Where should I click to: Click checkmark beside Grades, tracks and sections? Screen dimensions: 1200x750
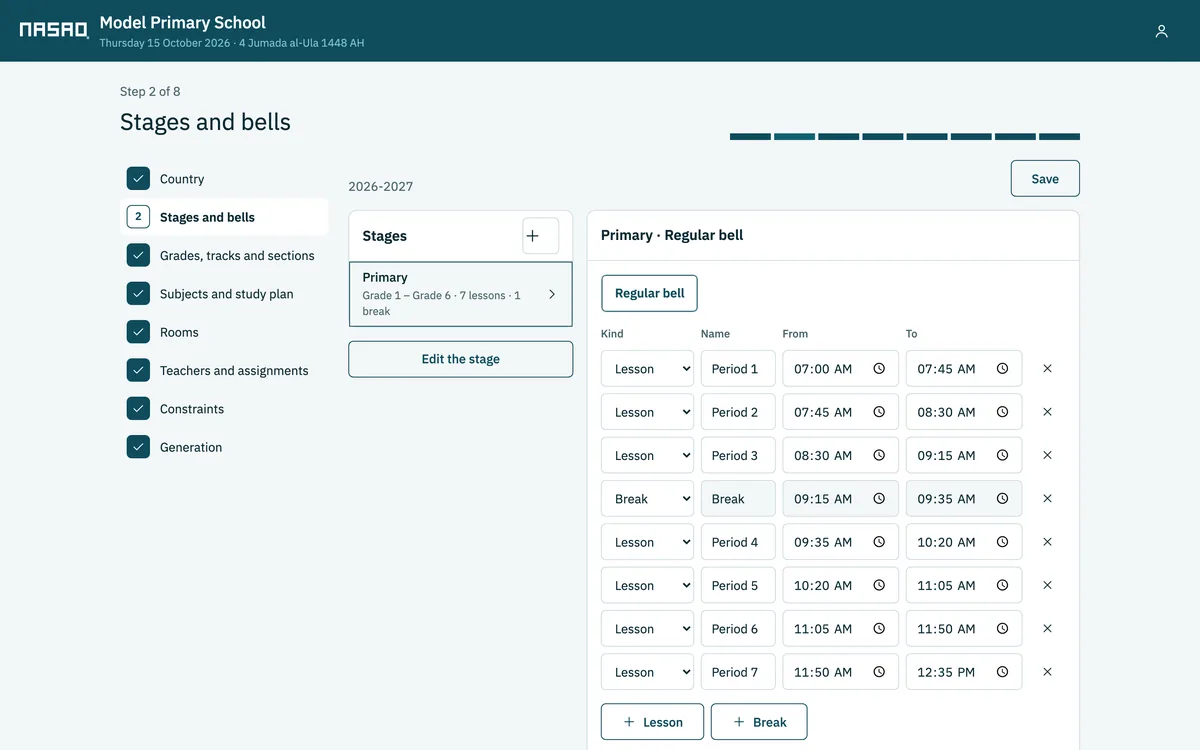[138, 255]
